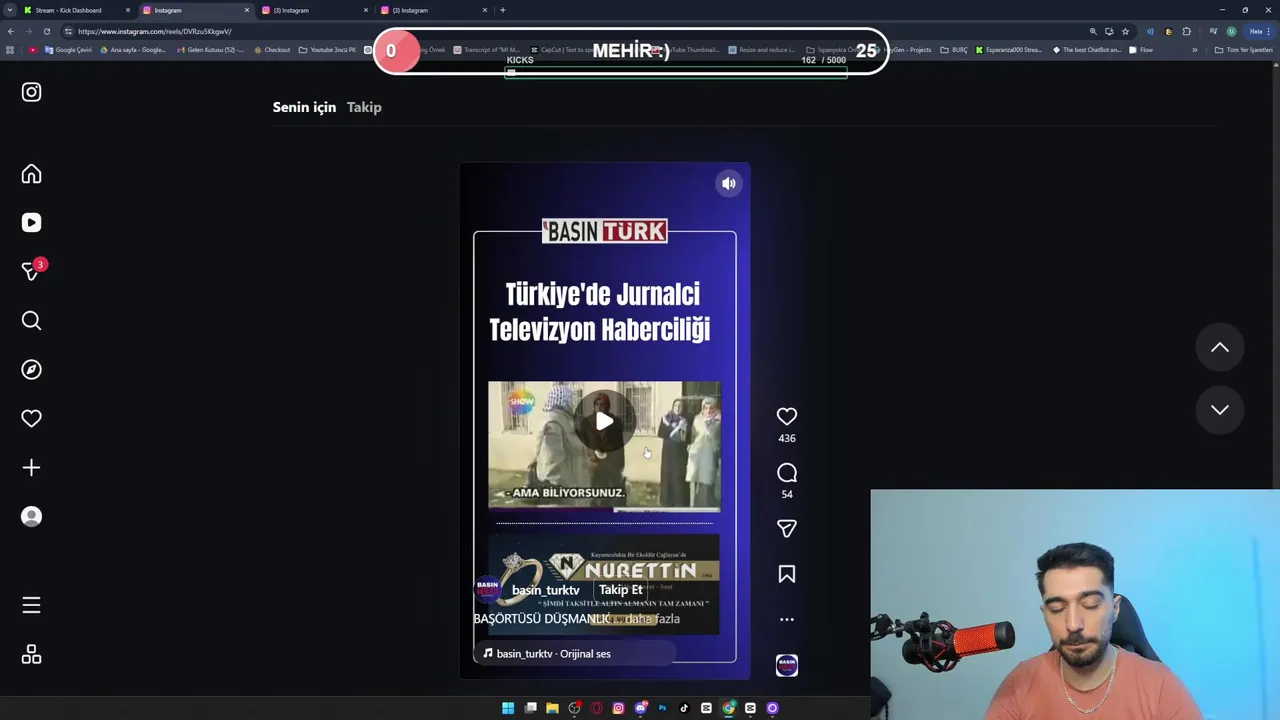The width and height of the screenshot is (1280, 720).
Task: Click Takip Et follow button
Action: (621, 590)
